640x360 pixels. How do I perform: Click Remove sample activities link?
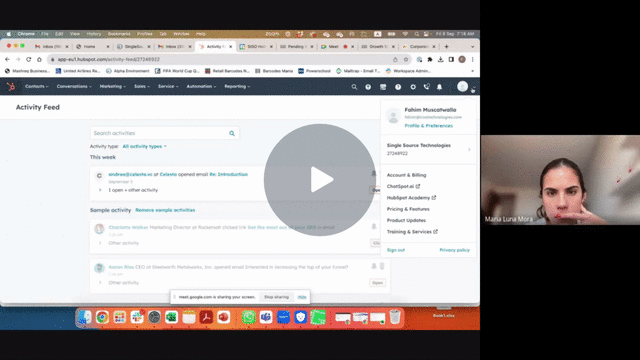click(165, 210)
